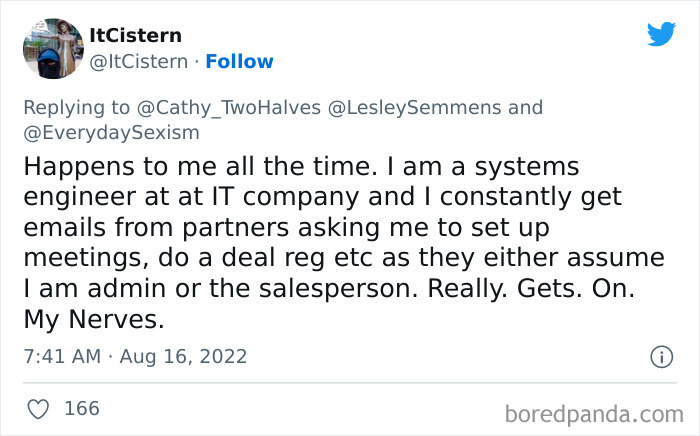The height and width of the screenshot is (436, 700).
Task: Follow the ItCistern account
Action: [239, 61]
